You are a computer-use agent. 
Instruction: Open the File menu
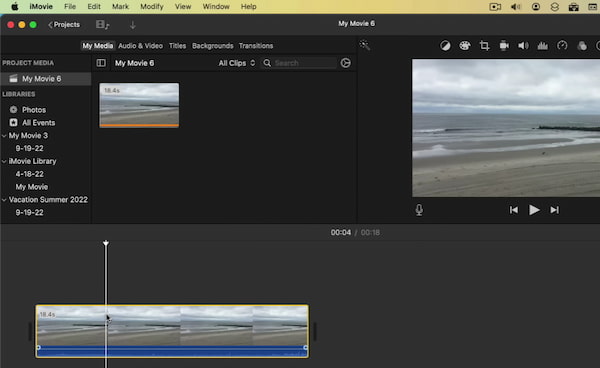[70, 7]
